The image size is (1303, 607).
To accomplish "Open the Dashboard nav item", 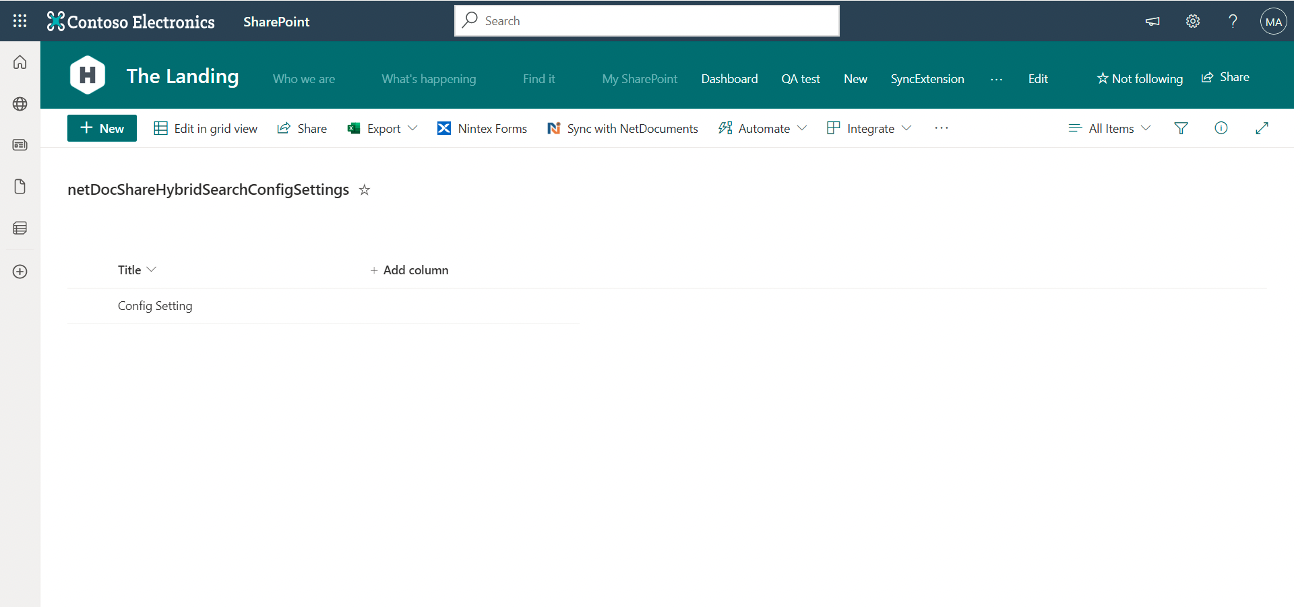I will click(729, 78).
